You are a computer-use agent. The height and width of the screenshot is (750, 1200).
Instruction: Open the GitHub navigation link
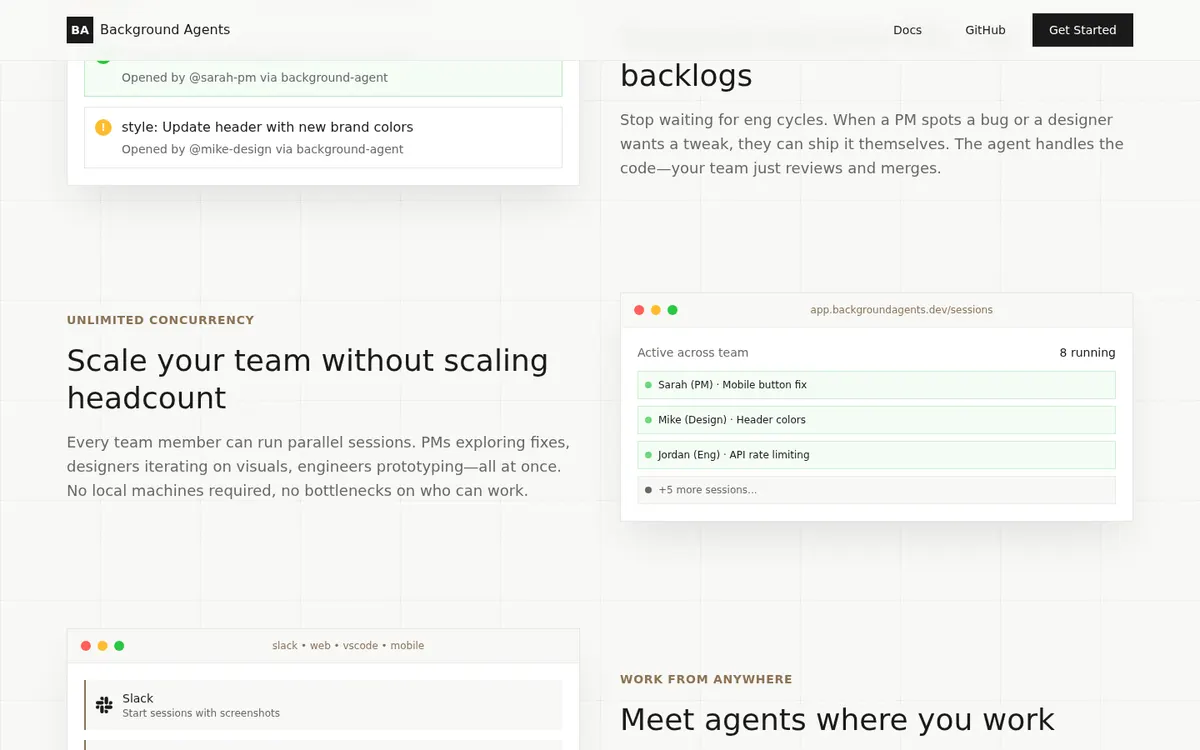985,30
